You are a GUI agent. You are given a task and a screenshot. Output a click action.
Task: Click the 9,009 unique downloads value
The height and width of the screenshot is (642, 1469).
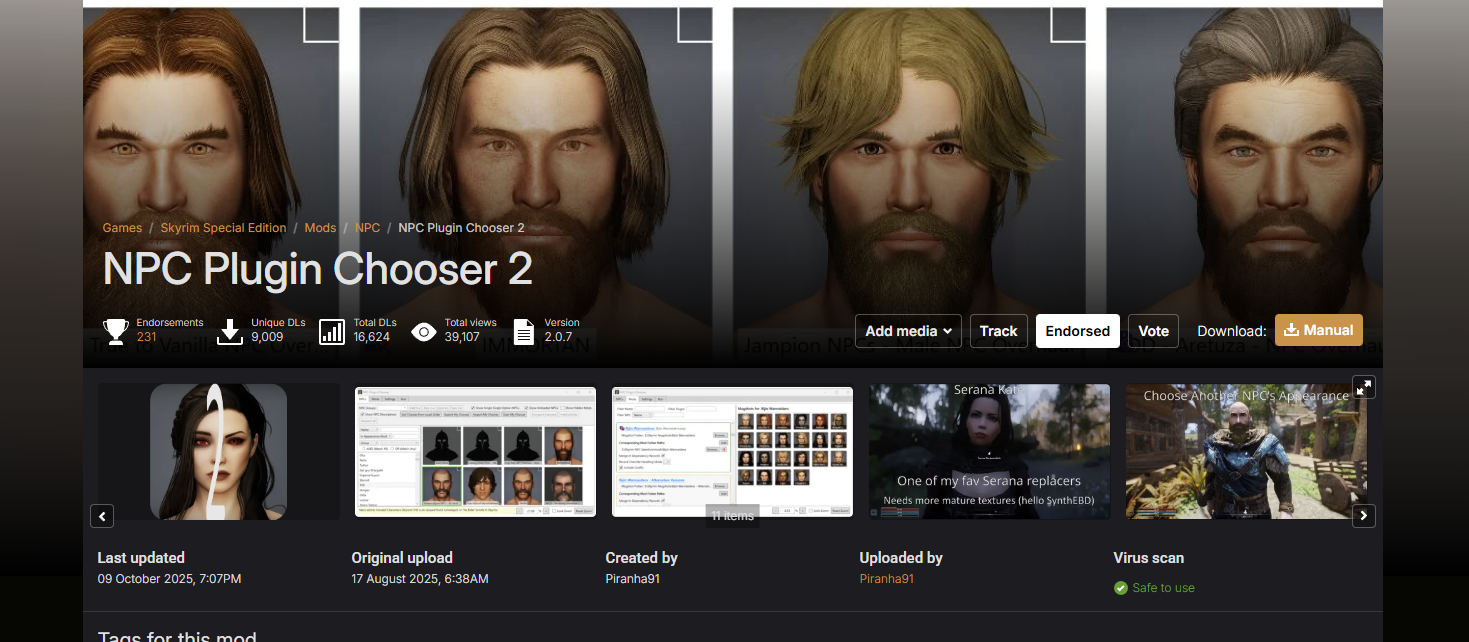[x=267, y=337]
